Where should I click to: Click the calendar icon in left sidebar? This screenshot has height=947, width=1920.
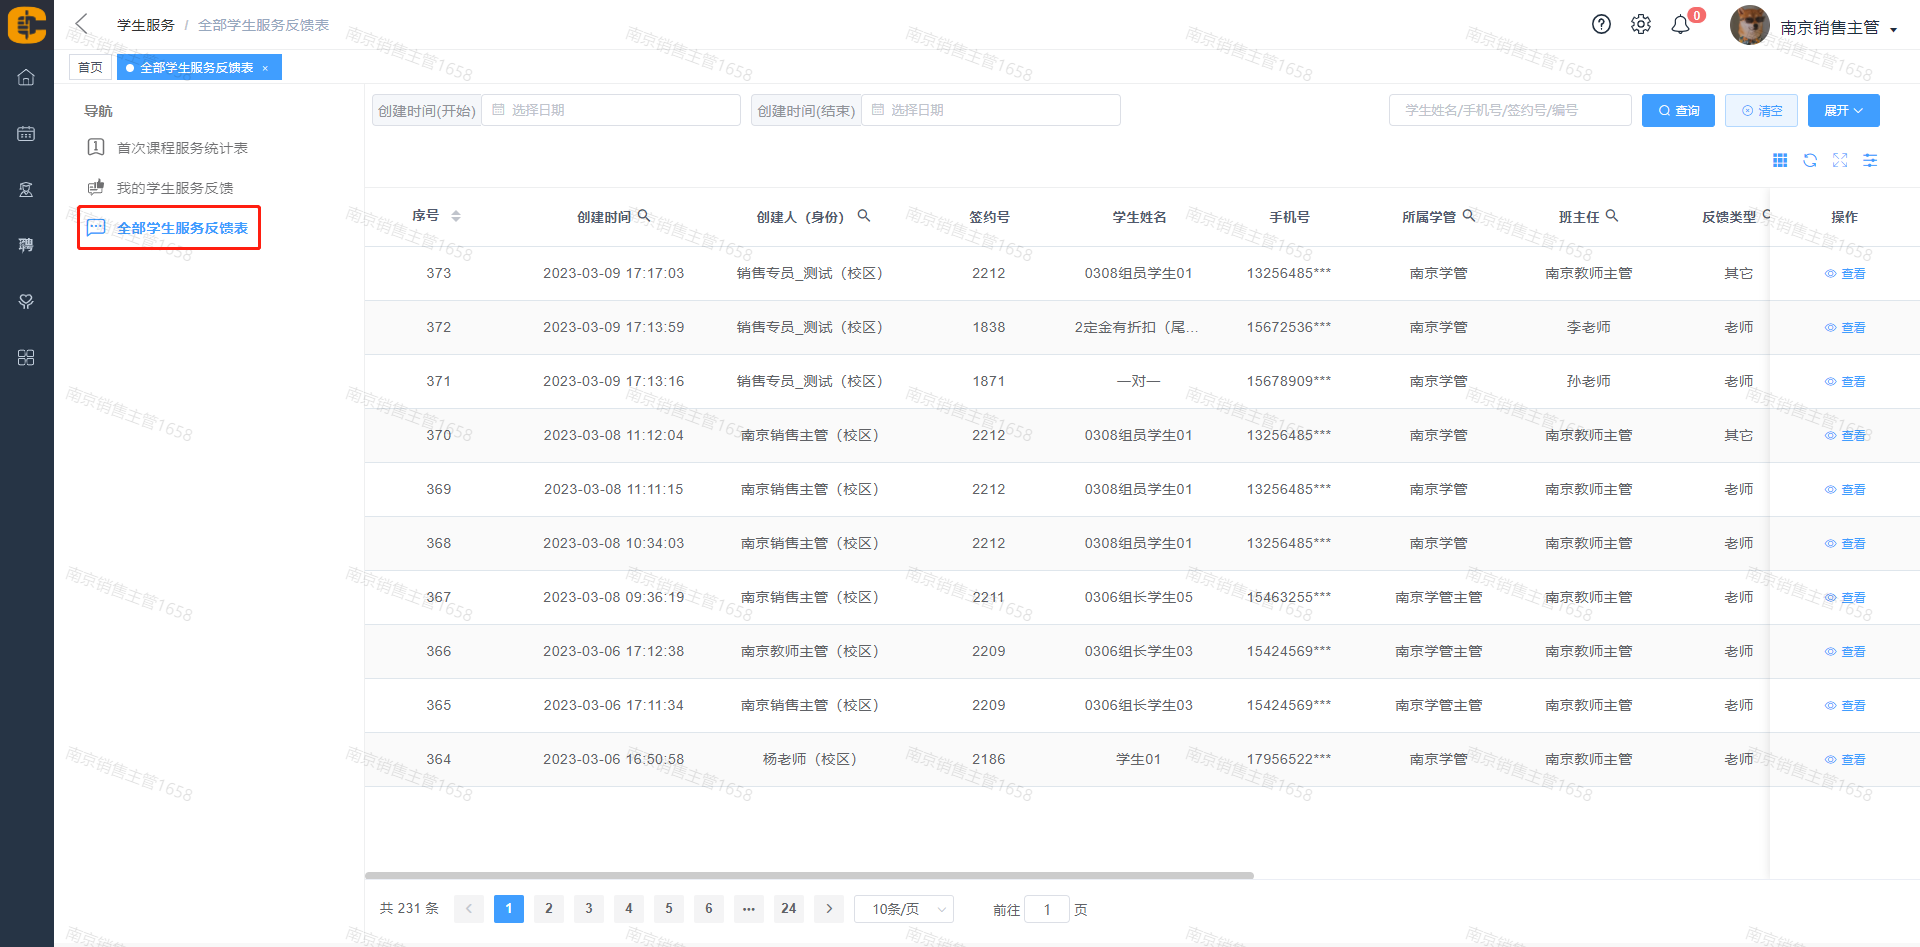tap(26, 134)
